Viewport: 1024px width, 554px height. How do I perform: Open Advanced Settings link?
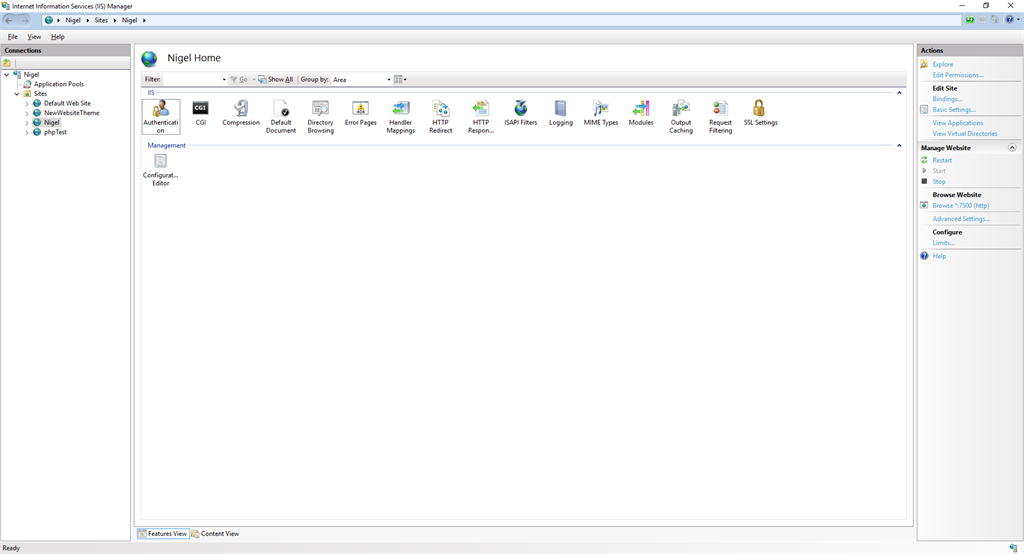[961, 219]
